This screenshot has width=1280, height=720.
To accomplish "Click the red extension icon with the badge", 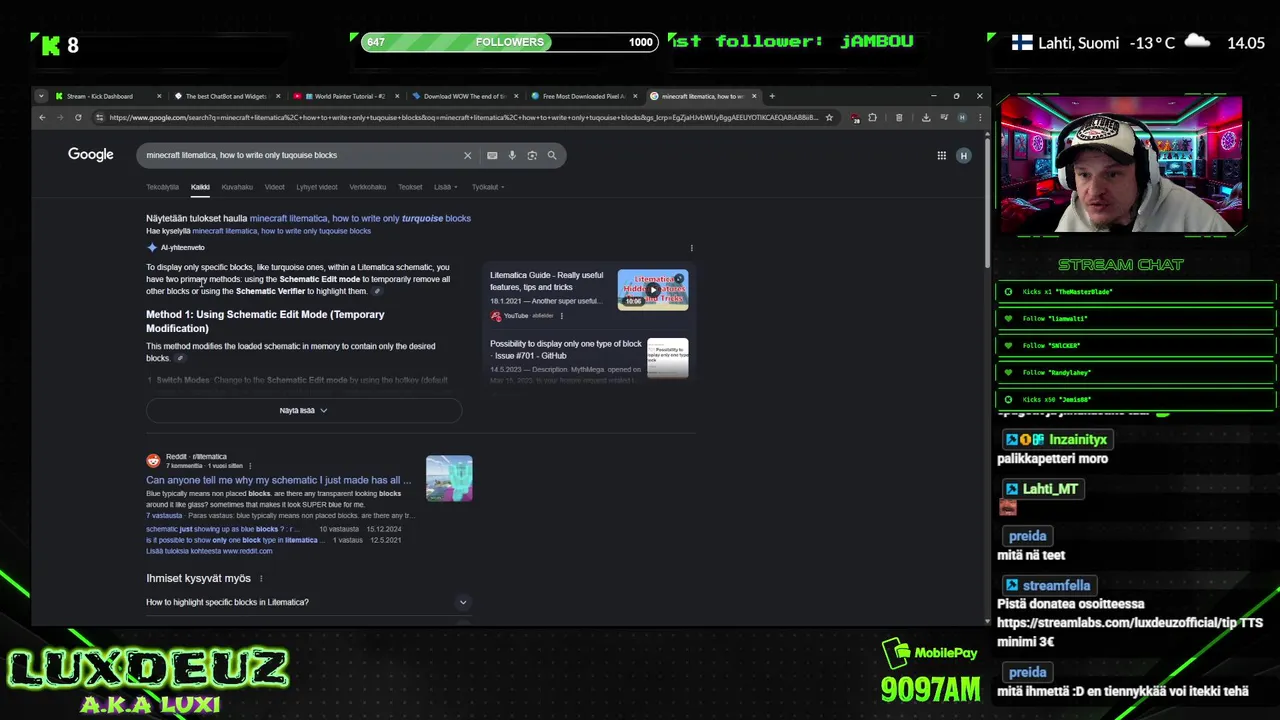I will pos(855,117).
